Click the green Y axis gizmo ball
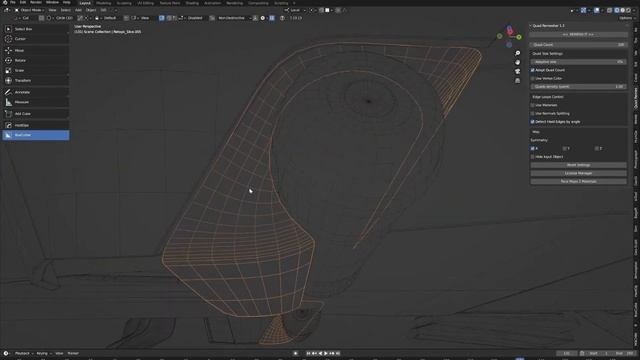This screenshot has height=360, width=640. (519, 37)
